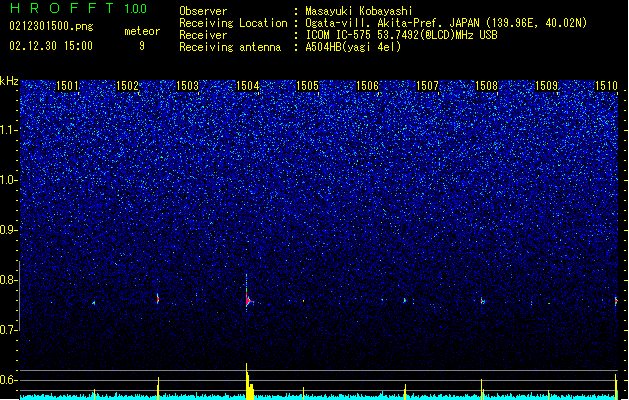
Task: Click the tallest yellow power spike at 1504
Action: pyautogui.click(x=249, y=381)
